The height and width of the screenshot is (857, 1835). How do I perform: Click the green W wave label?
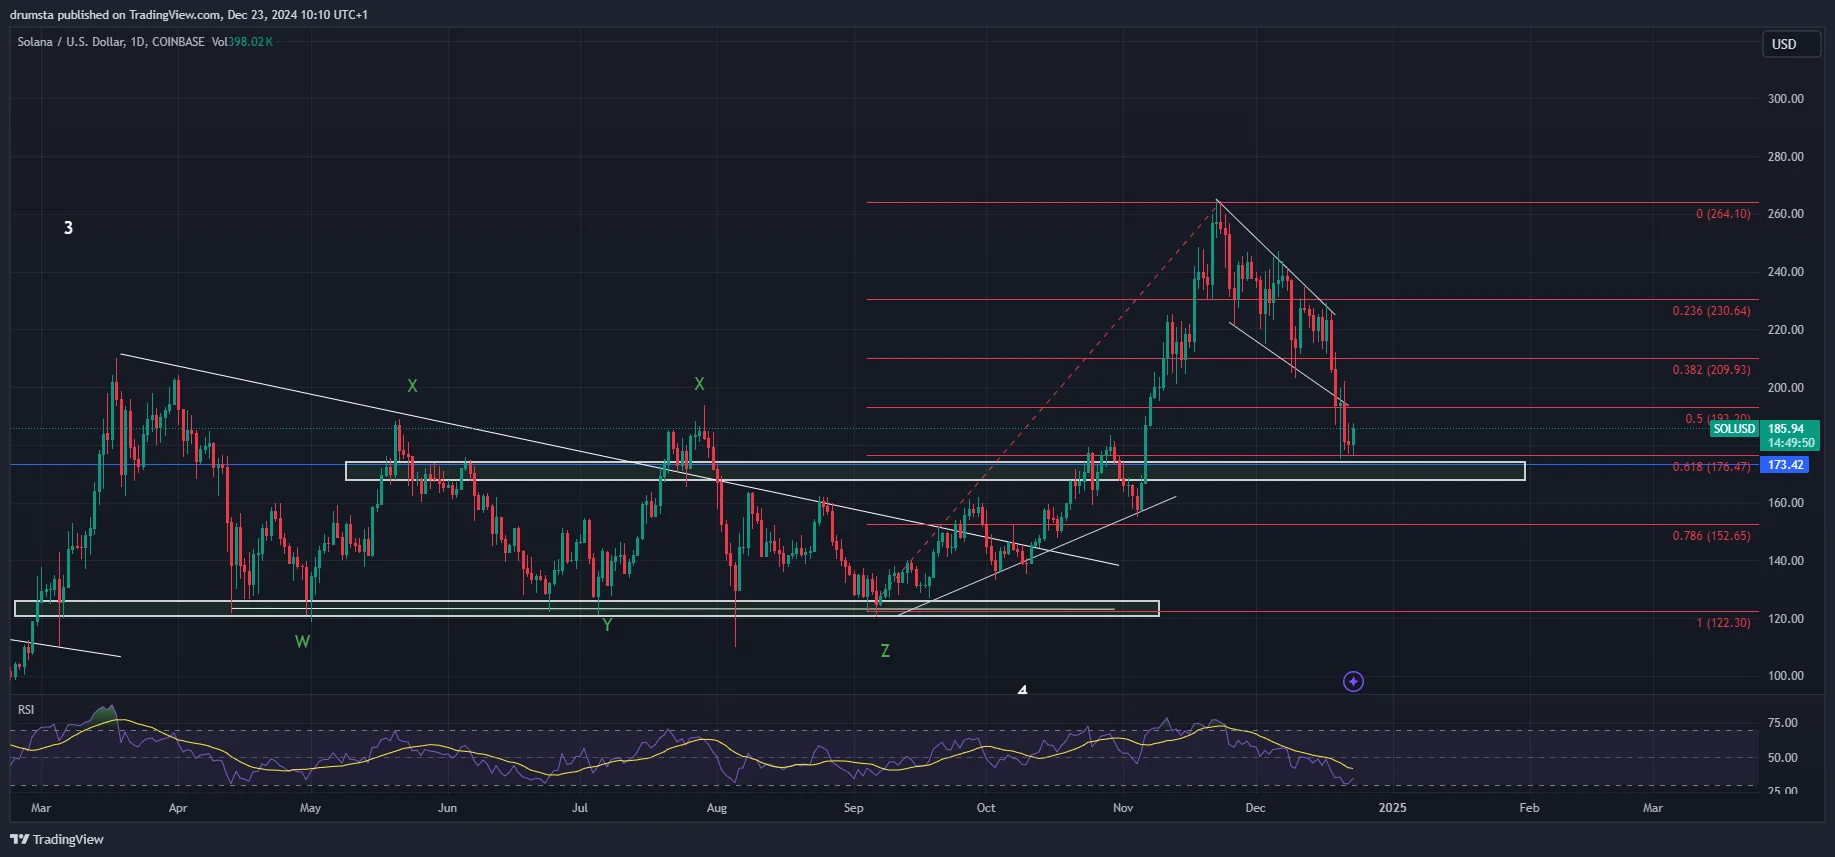302,642
